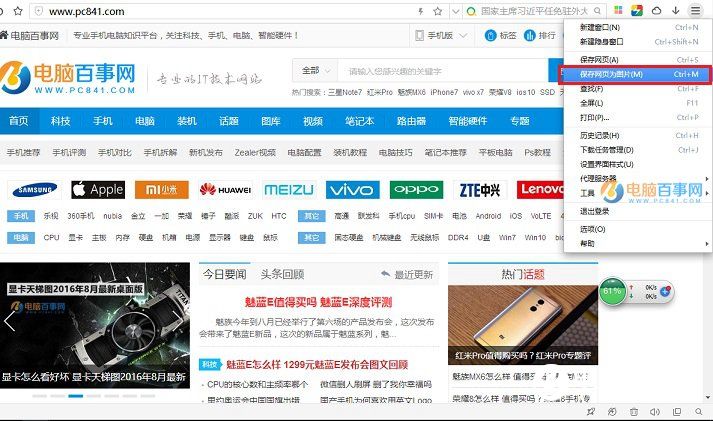713x421 pixels.
Task: Choose 历史记录(H) from the menu
Action: pos(600,135)
